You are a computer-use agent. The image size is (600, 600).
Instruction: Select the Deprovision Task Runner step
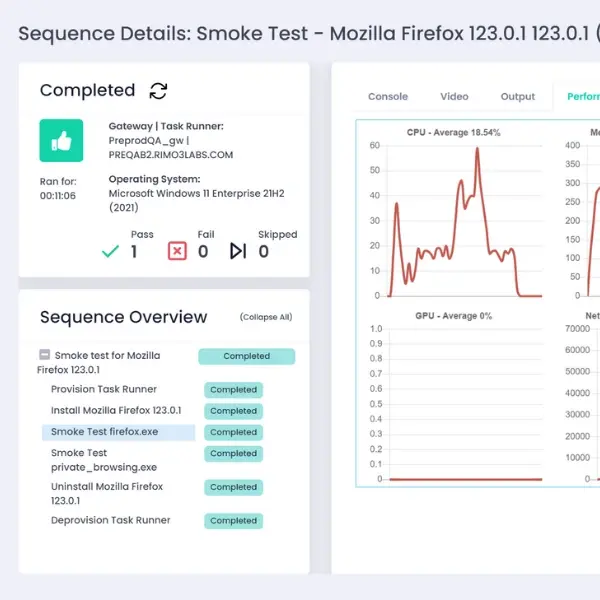pyautogui.click(x=111, y=520)
